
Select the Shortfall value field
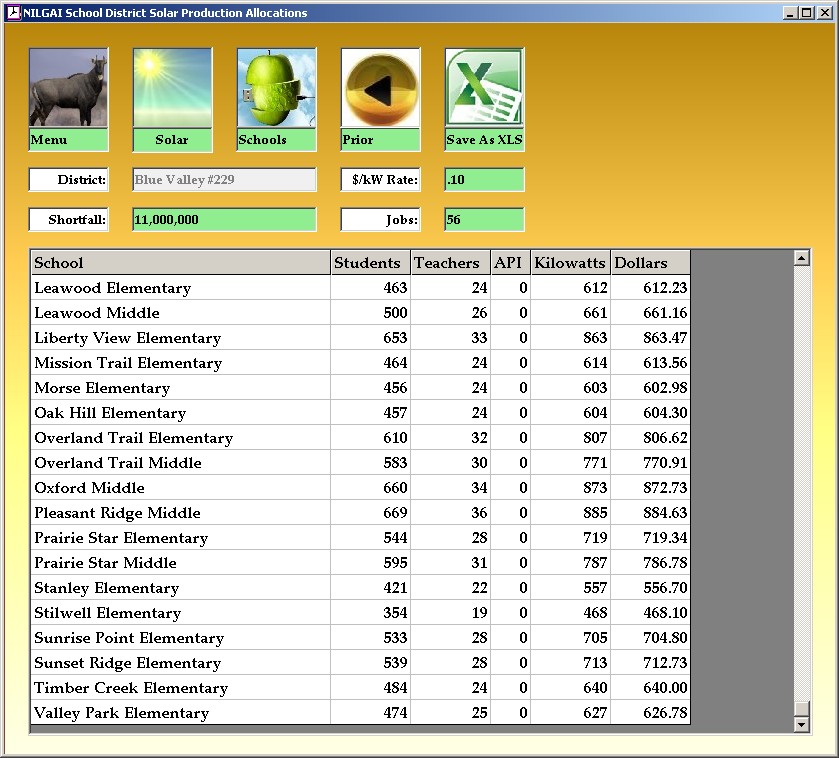tap(224, 220)
